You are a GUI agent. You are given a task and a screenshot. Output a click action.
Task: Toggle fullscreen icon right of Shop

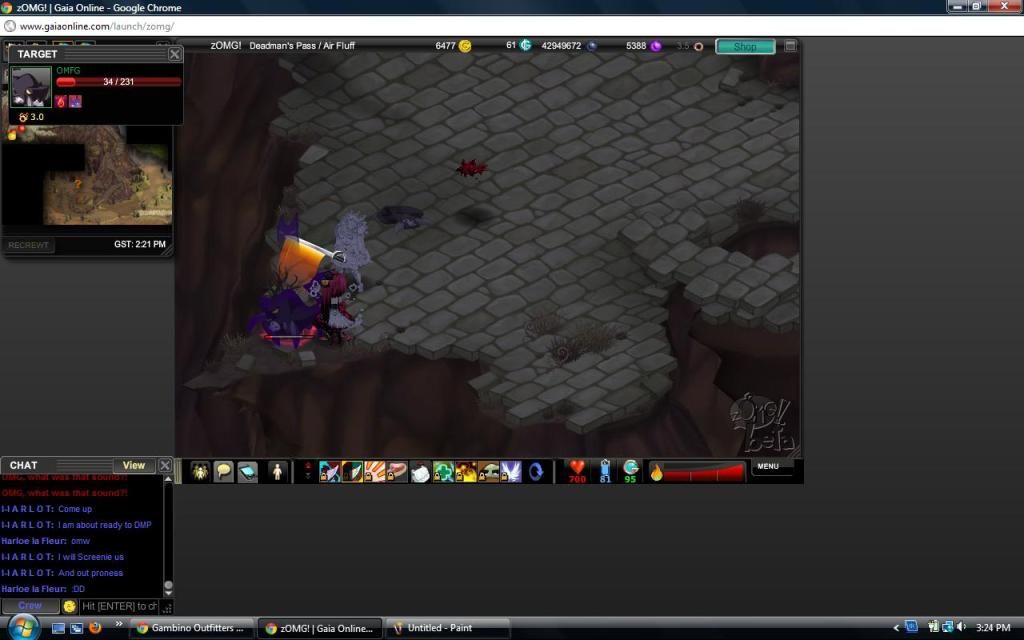(790, 46)
